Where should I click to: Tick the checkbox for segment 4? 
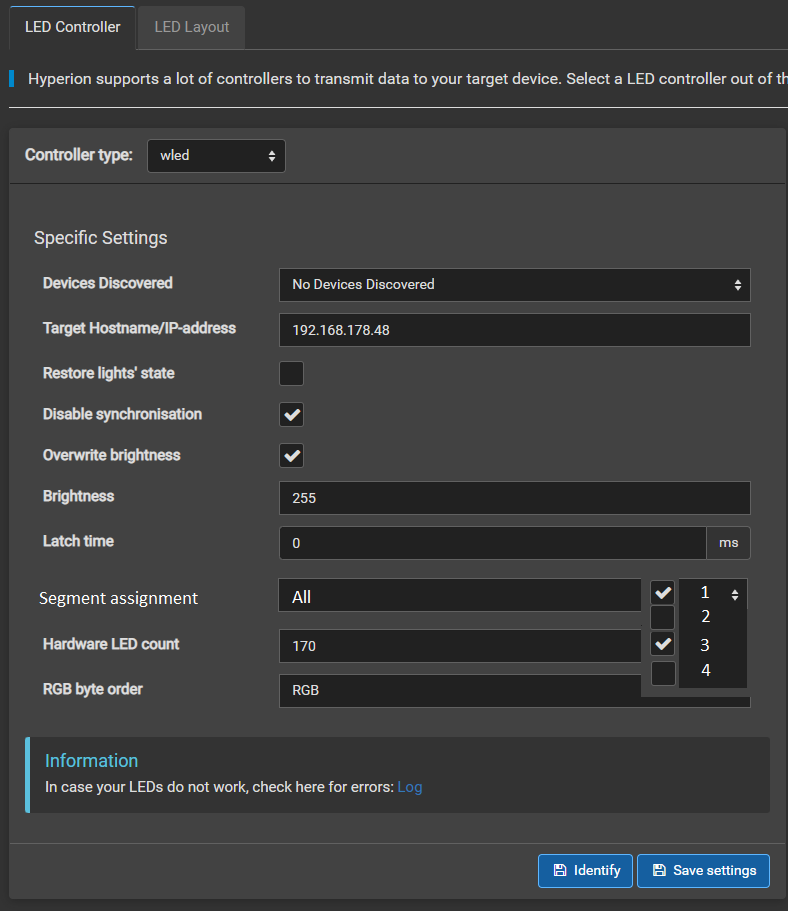click(x=663, y=672)
